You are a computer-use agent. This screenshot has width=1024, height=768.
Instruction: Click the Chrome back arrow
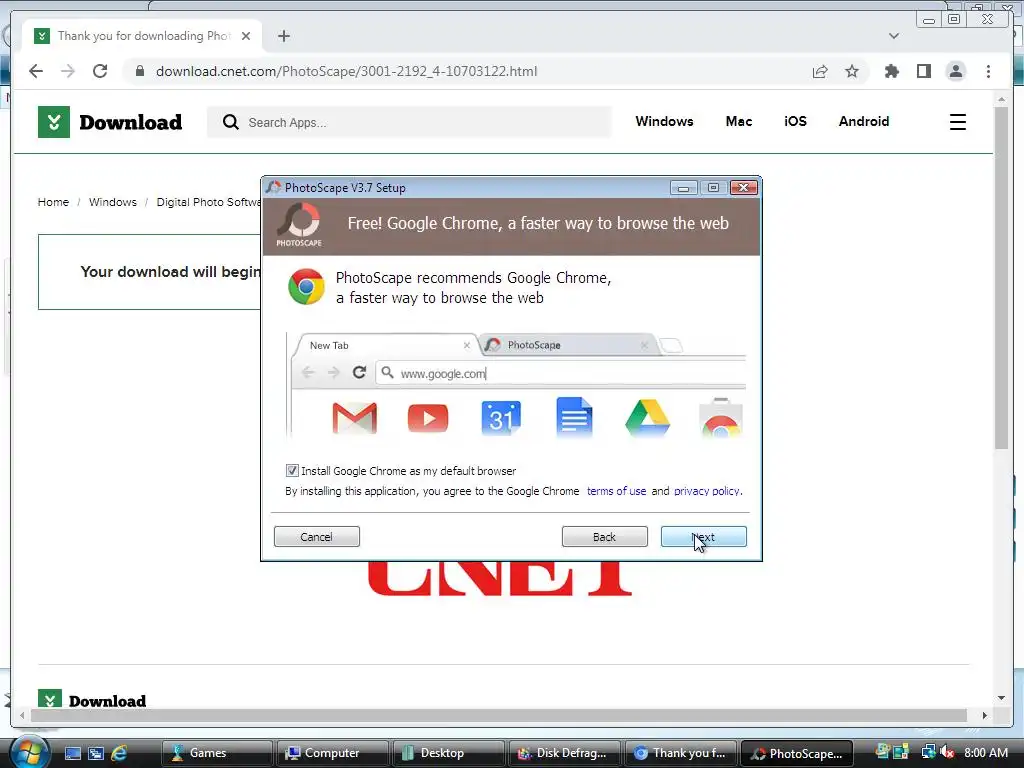[x=36, y=71]
